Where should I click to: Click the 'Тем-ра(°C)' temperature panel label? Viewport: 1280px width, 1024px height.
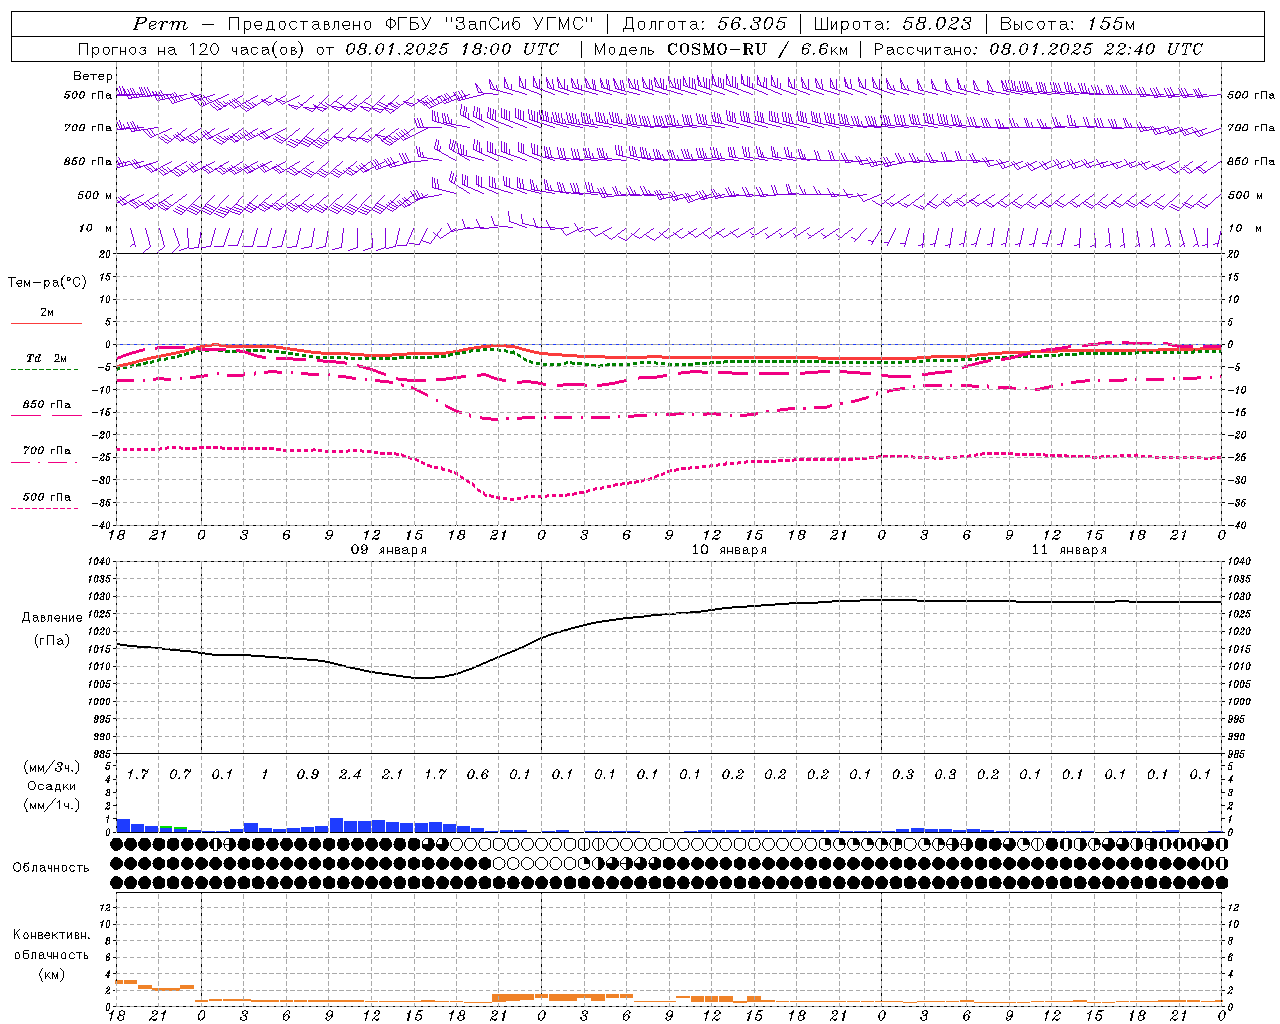(x=47, y=283)
